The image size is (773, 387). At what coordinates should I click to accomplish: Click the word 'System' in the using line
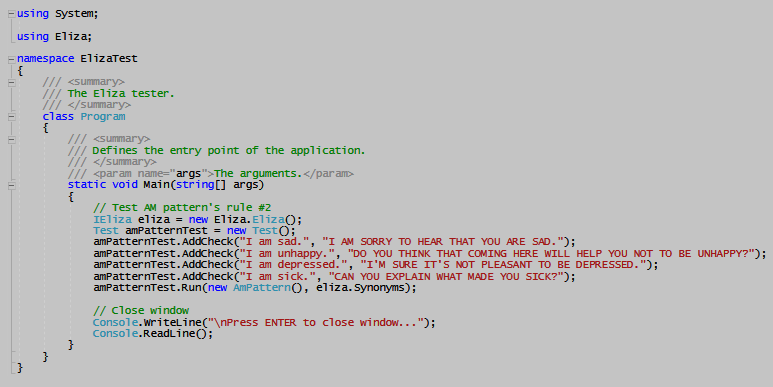pyautogui.click(x=75, y=14)
